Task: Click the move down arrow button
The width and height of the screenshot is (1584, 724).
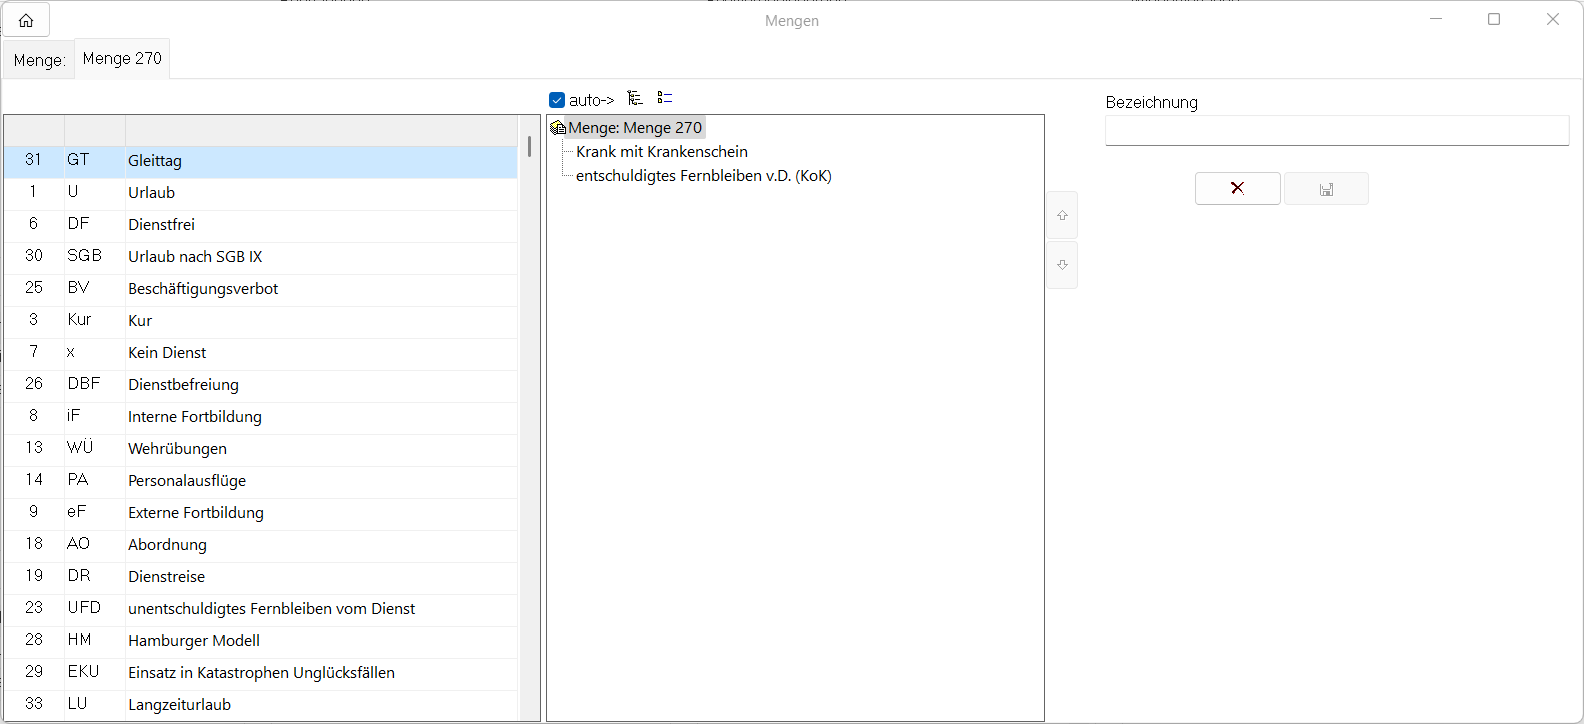Action: coord(1062,265)
